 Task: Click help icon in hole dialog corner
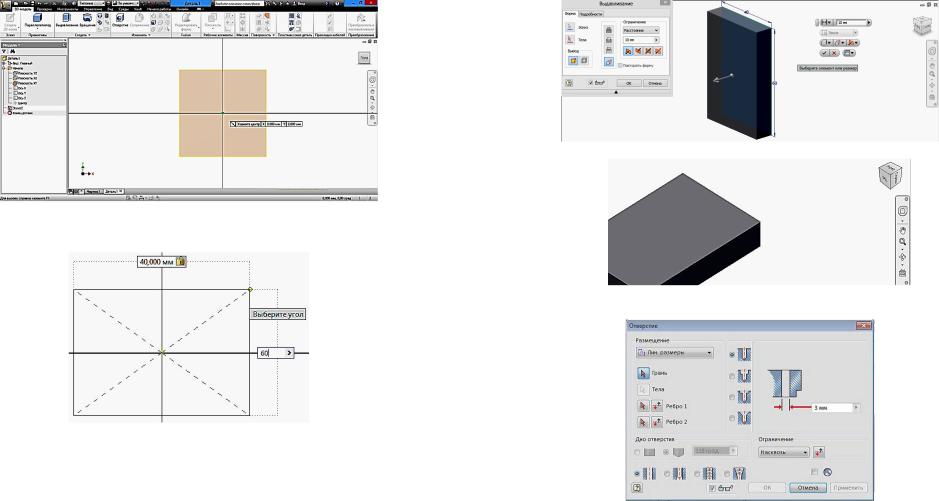[637, 487]
